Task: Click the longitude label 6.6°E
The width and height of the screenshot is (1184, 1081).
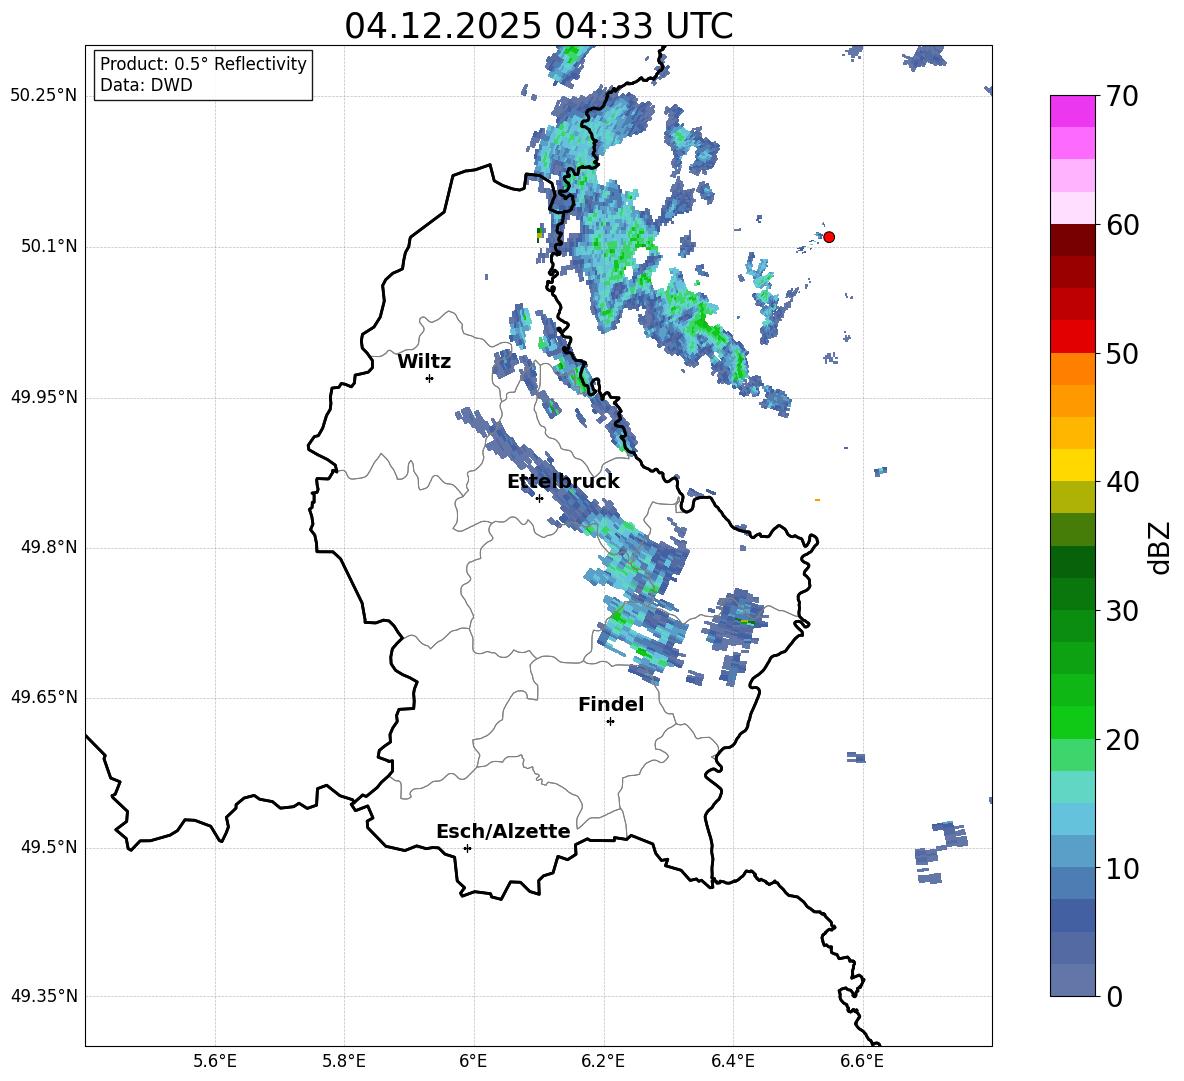Action: coord(862,1061)
